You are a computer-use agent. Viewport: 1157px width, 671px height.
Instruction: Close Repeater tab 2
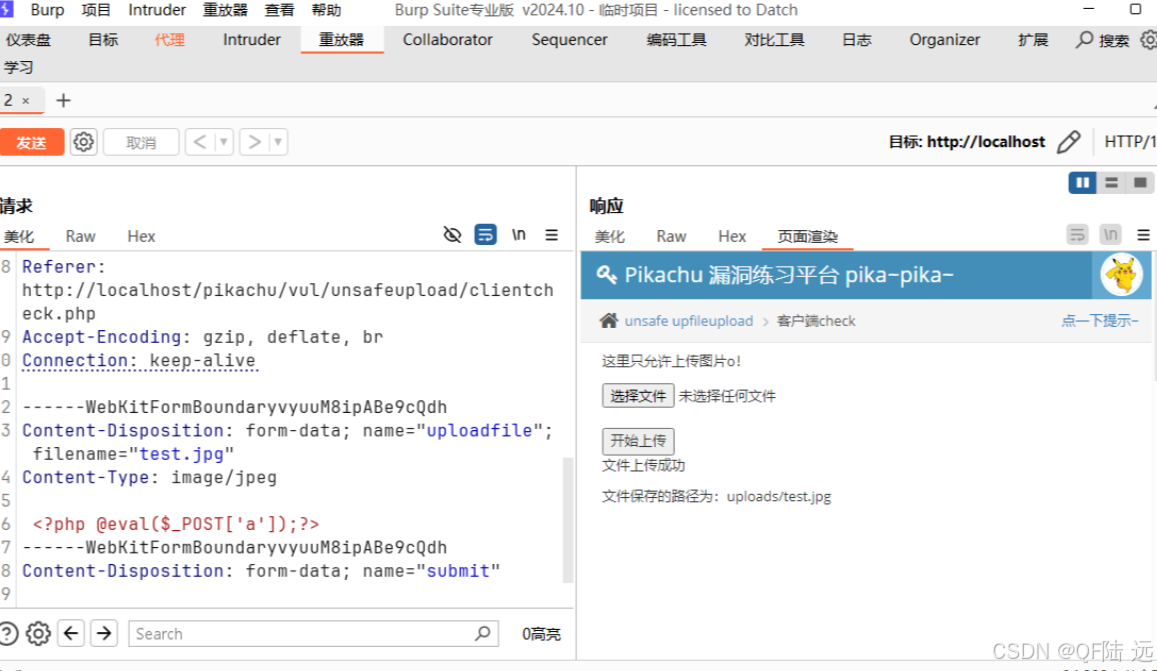tap(26, 100)
